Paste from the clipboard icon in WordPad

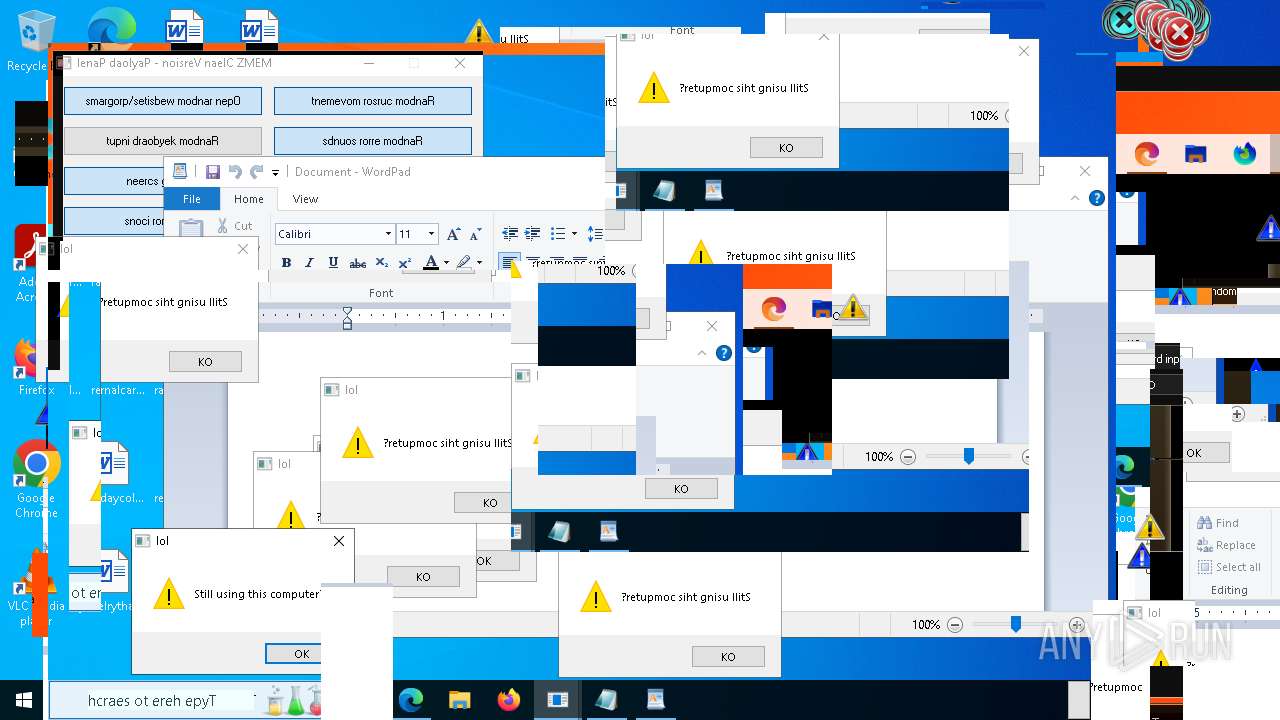click(x=191, y=228)
